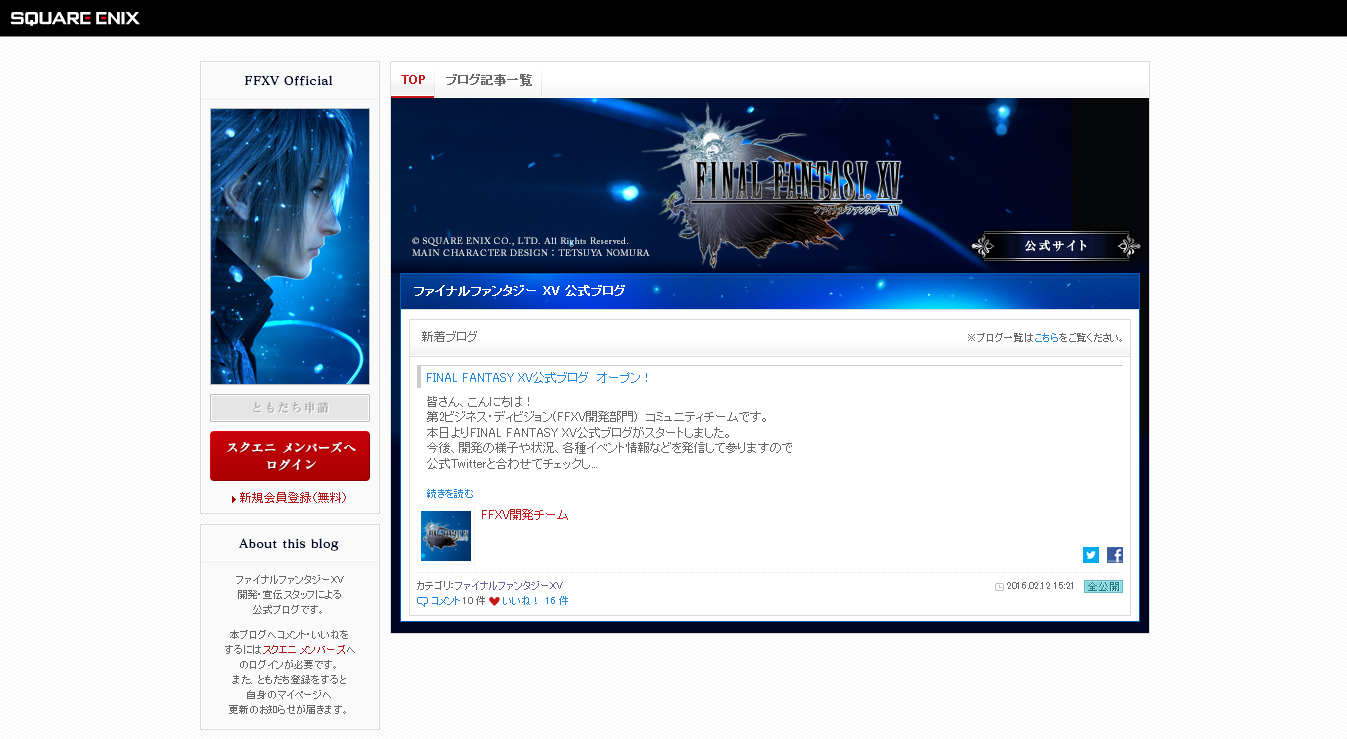Click the clock icon beside post date
The width and height of the screenshot is (1347, 739).
pyautogui.click(x=999, y=587)
